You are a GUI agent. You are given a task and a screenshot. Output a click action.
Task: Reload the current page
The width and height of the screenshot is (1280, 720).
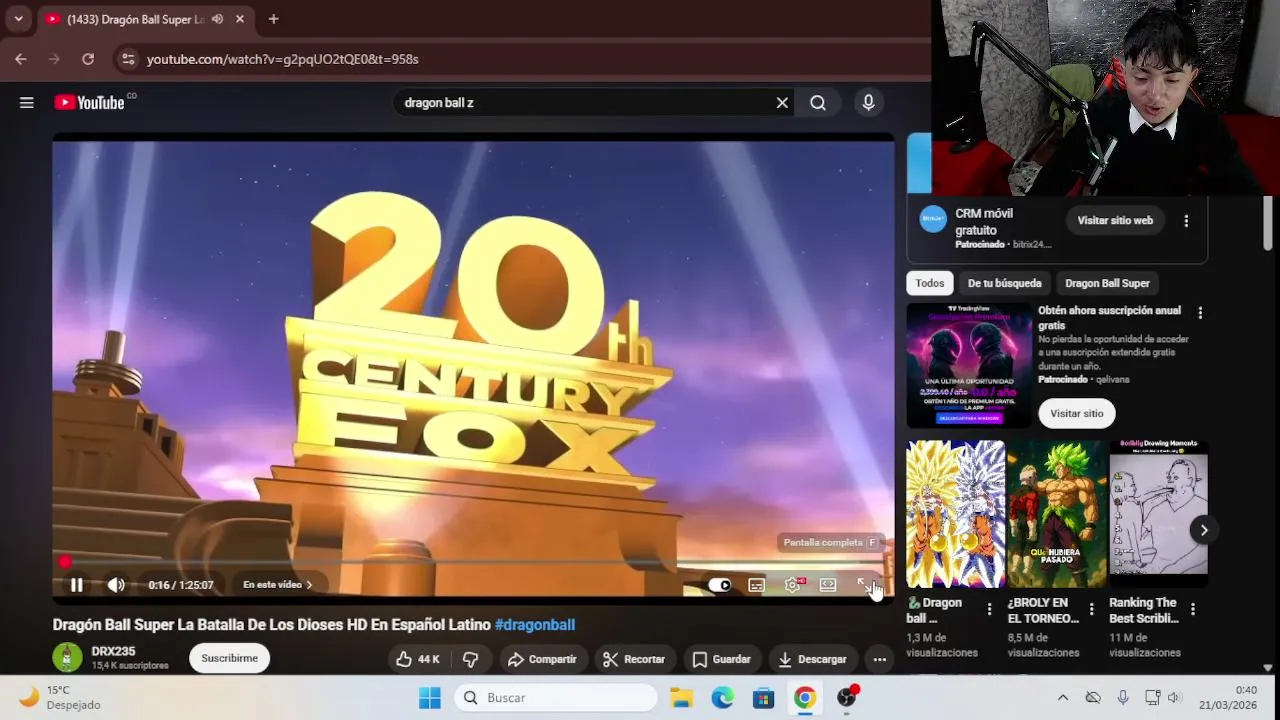point(88,59)
